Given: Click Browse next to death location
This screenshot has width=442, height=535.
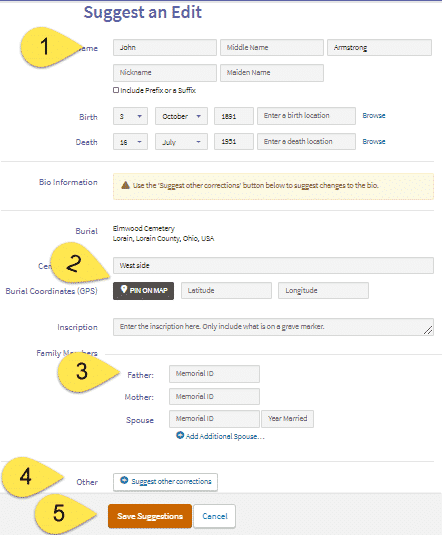Looking at the screenshot, I should 374,142.
